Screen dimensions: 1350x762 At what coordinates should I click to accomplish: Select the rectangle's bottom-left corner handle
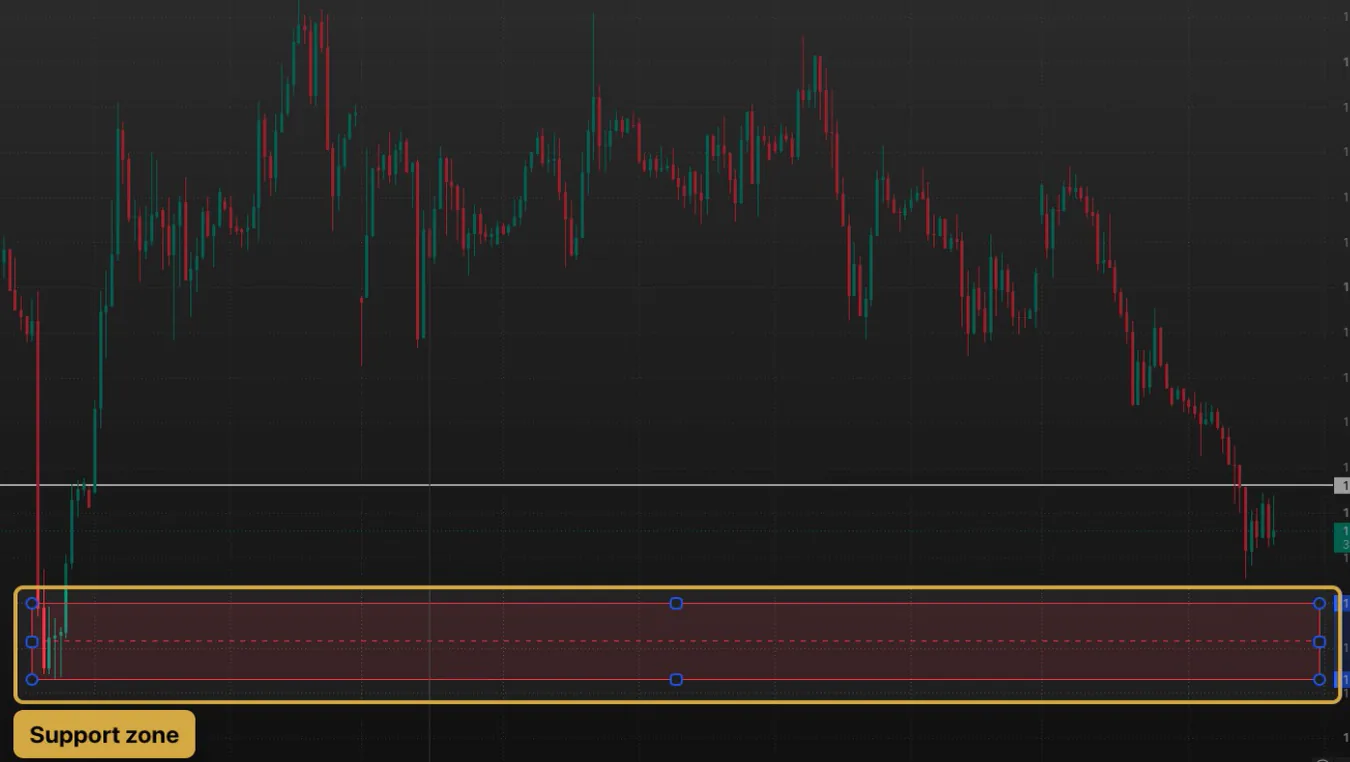pos(32,679)
